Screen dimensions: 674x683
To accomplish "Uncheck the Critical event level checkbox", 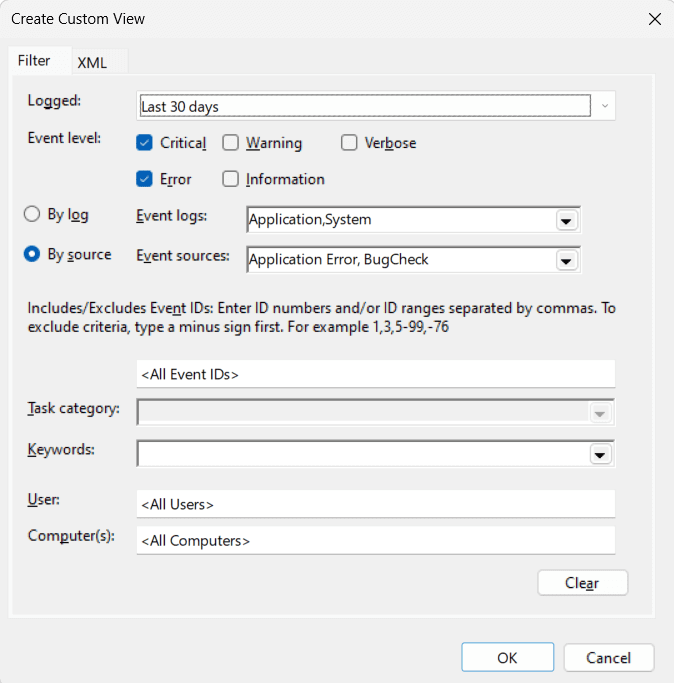I will pyautogui.click(x=144, y=143).
